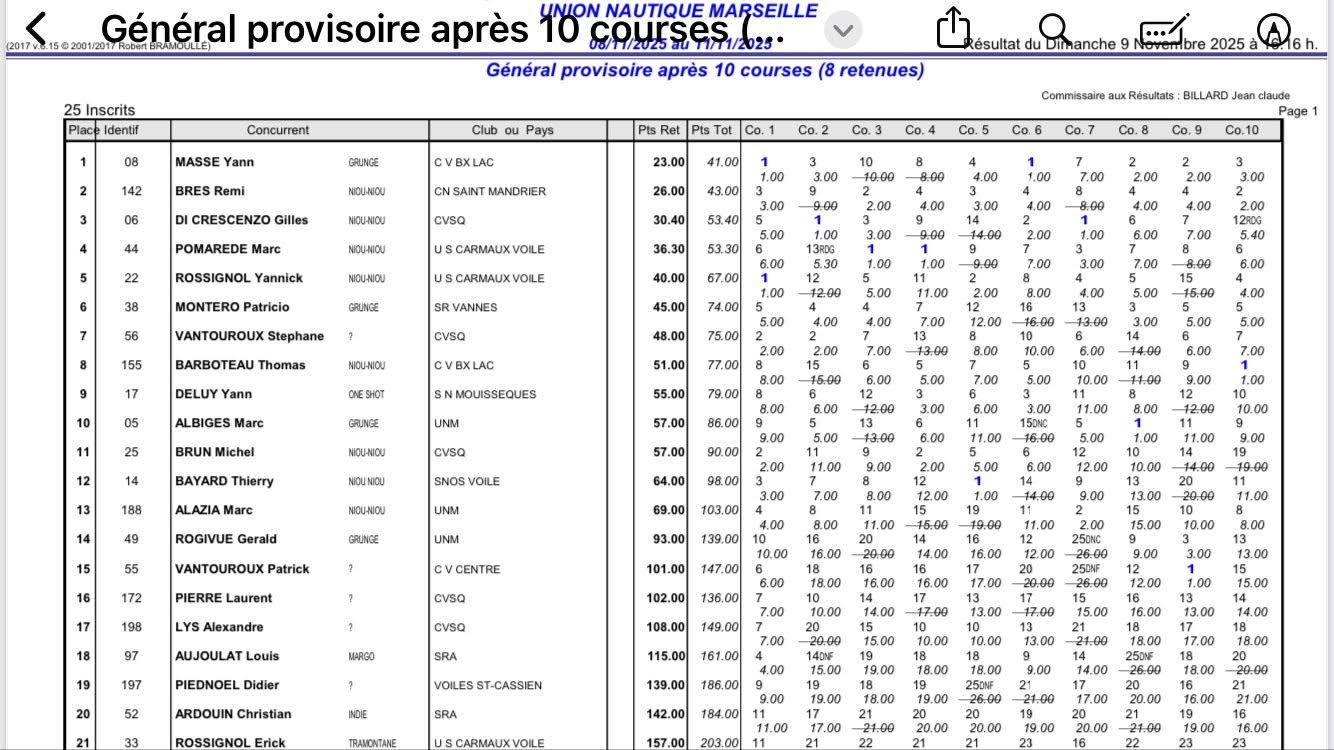Expand the document title dropdown chevron
This screenshot has height=750, width=1334.
tap(843, 30)
